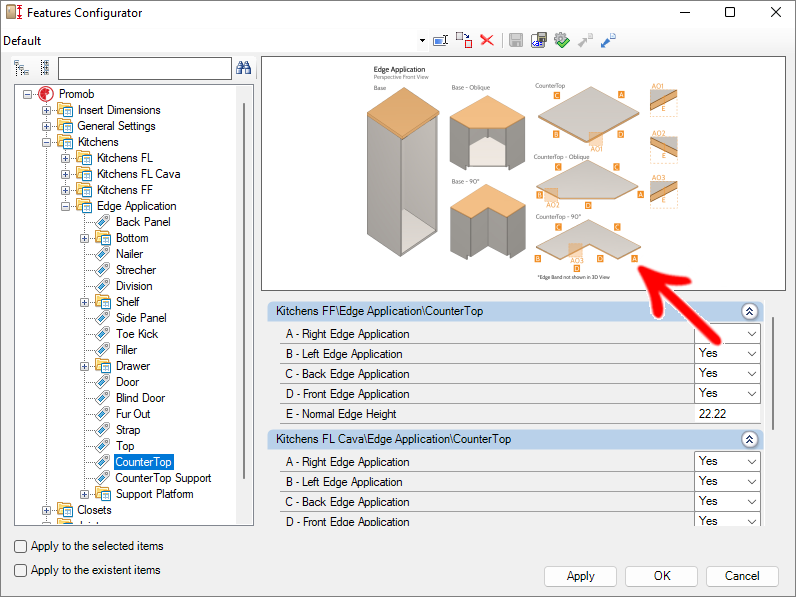Click the Apply button
The image size is (796, 597).
(580, 576)
